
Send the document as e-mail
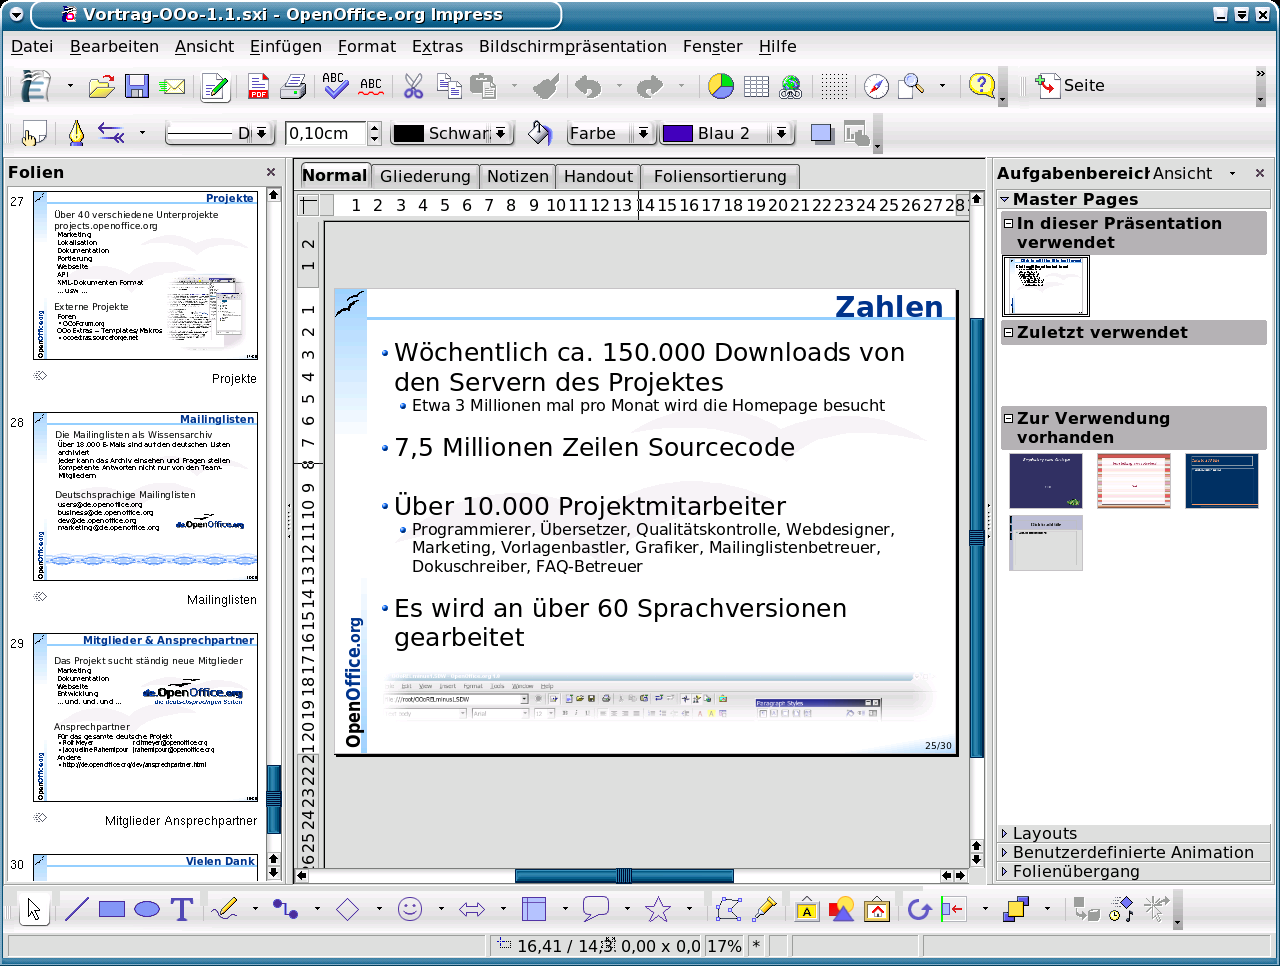click(x=173, y=87)
